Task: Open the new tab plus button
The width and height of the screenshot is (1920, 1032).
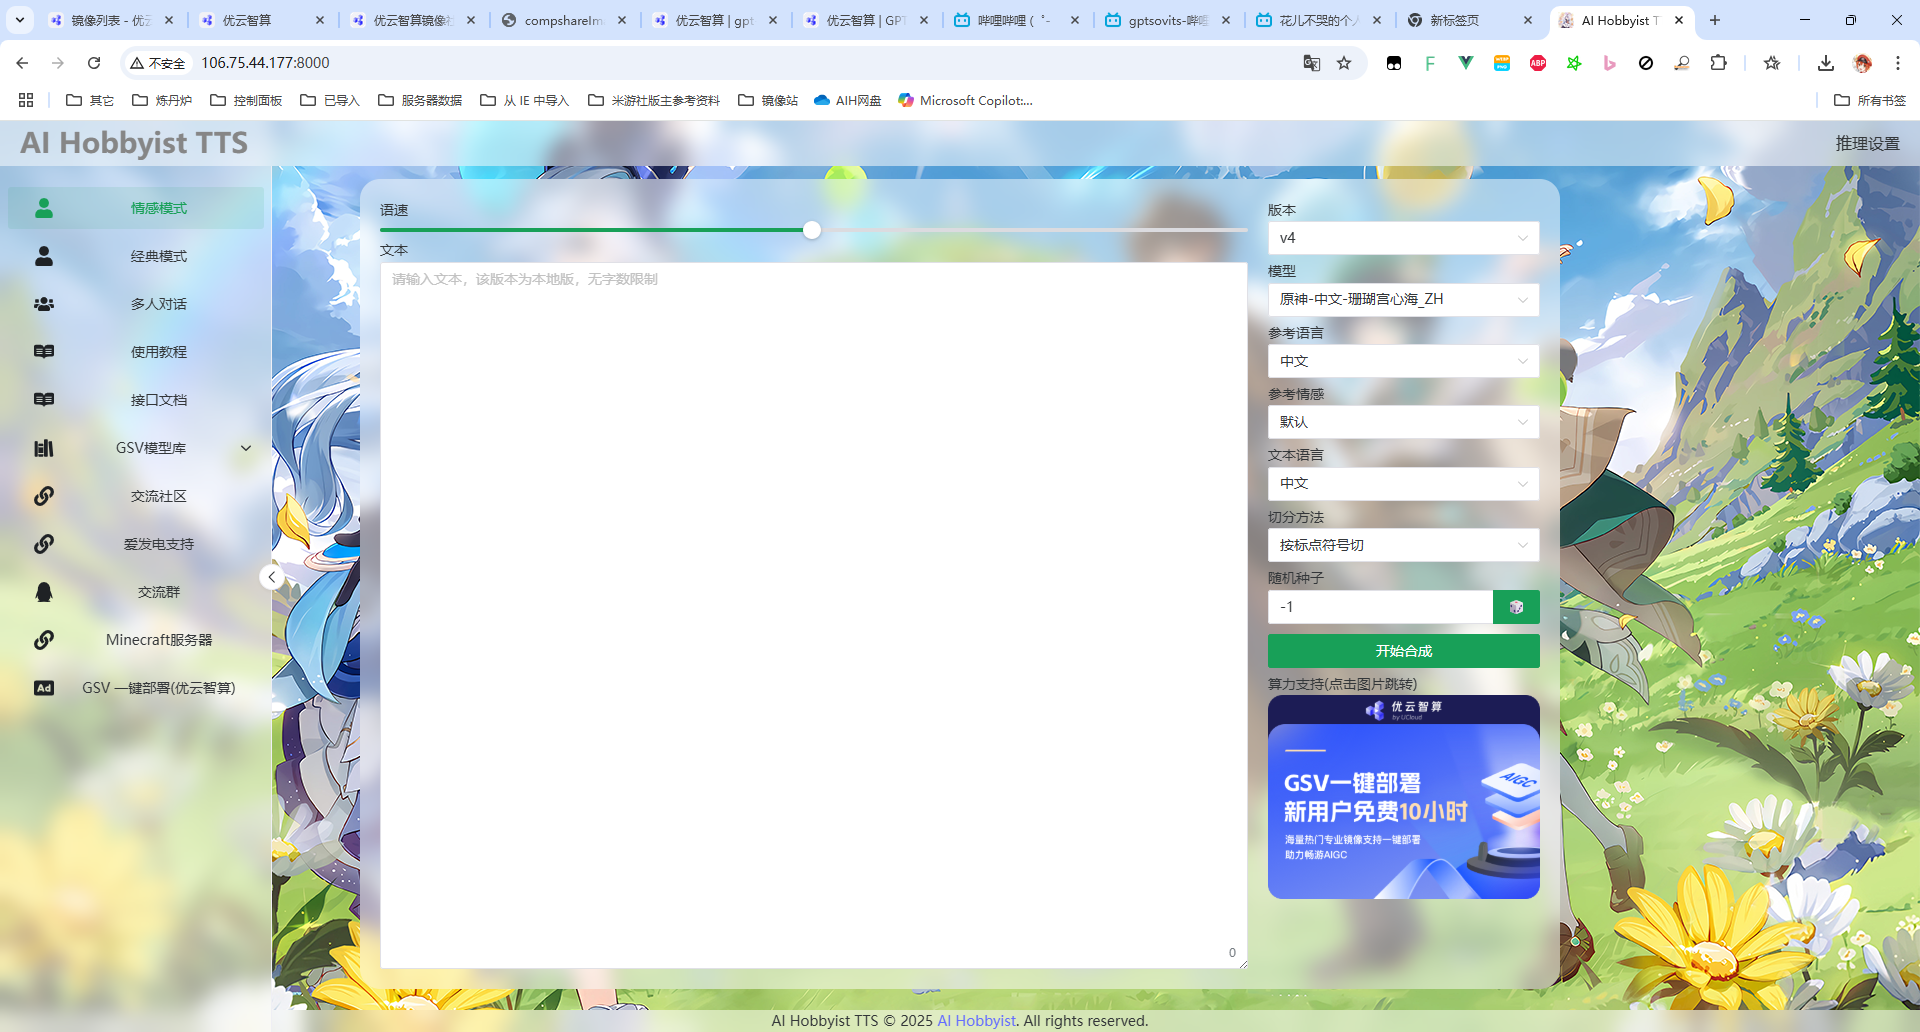Action: (x=1715, y=20)
